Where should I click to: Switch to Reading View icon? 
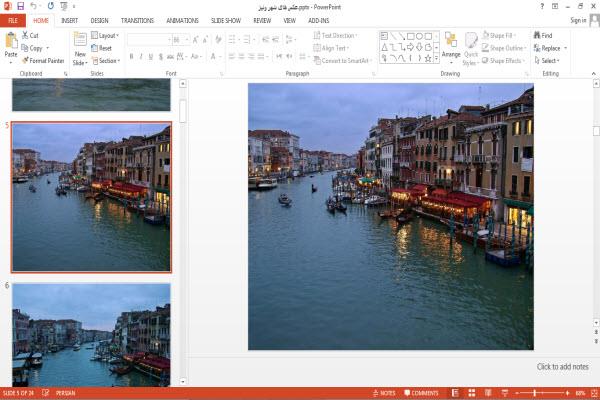point(488,393)
